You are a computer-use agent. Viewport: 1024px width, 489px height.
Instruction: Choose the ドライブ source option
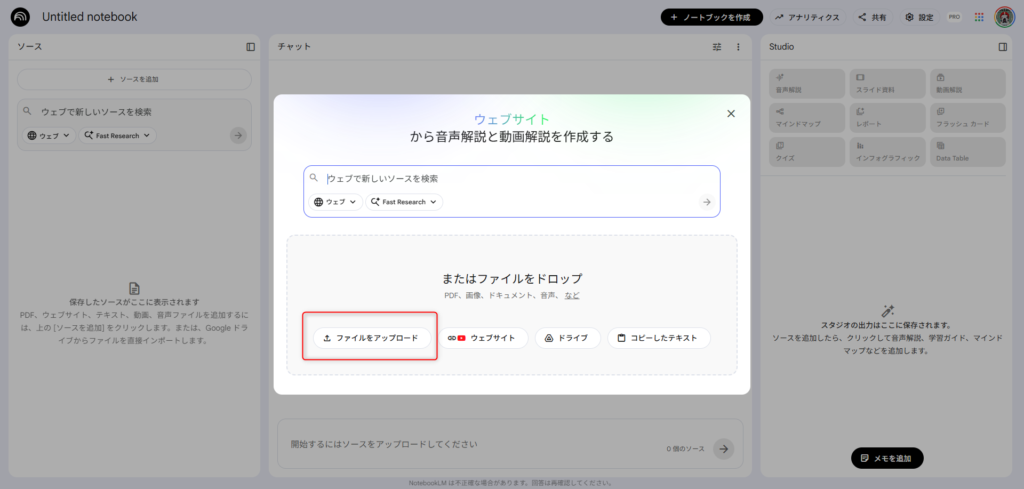click(567, 338)
